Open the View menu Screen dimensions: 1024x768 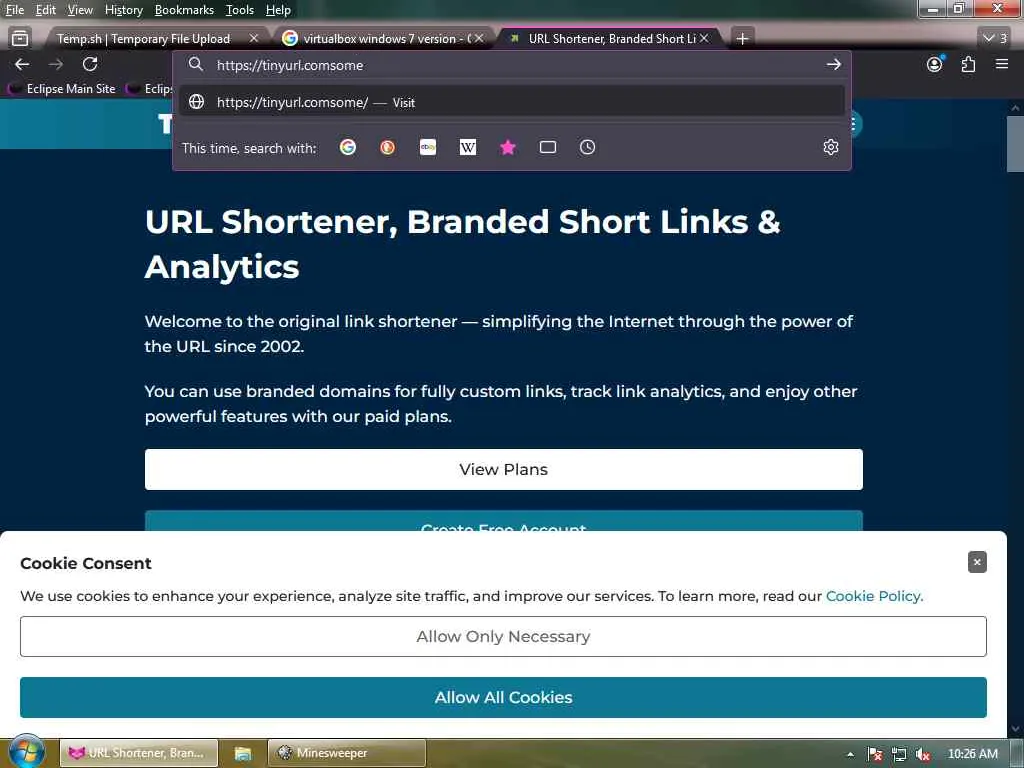[x=80, y=10]
